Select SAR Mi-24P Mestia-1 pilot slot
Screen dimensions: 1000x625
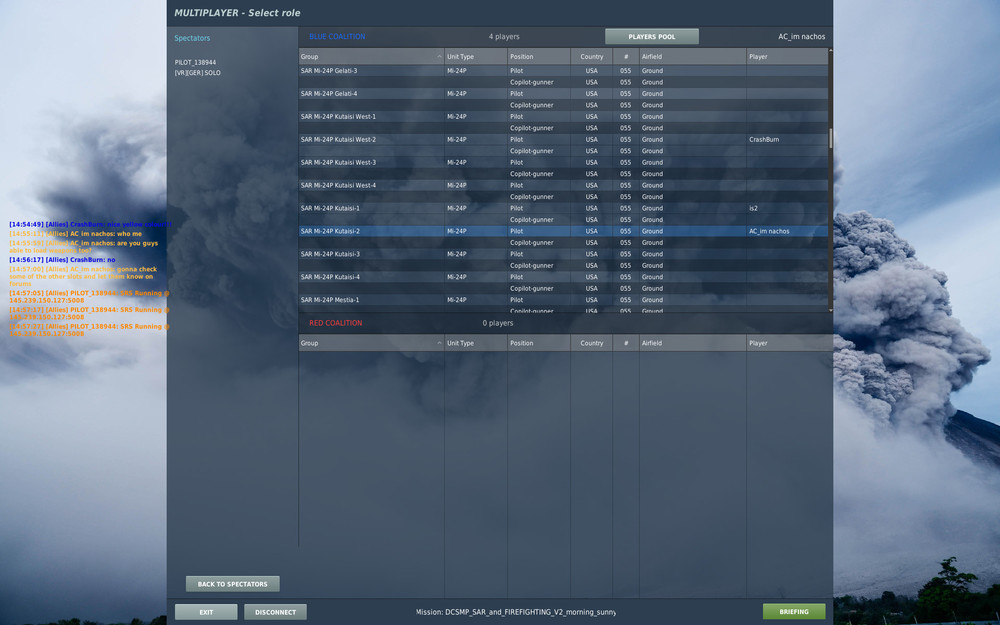pos(563,300)
